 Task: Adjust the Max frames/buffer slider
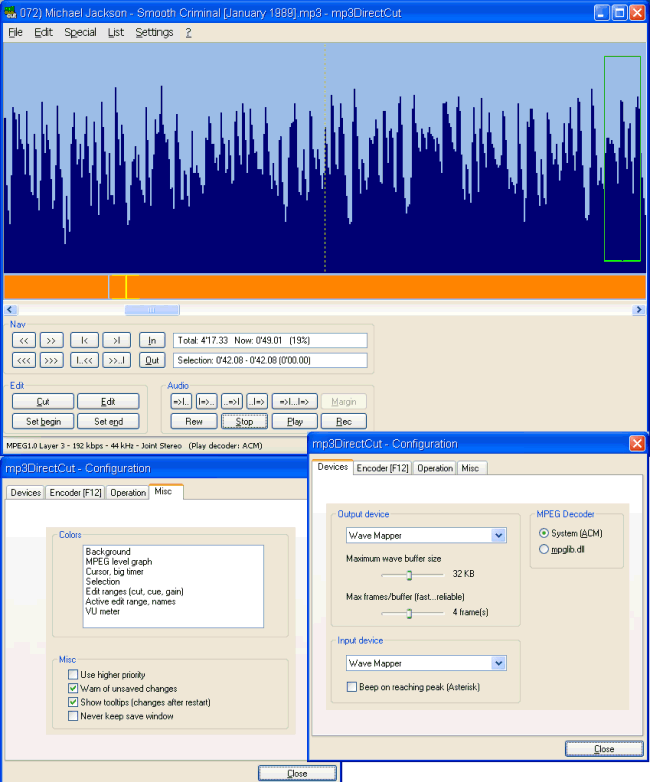click(x=409, y=613)
